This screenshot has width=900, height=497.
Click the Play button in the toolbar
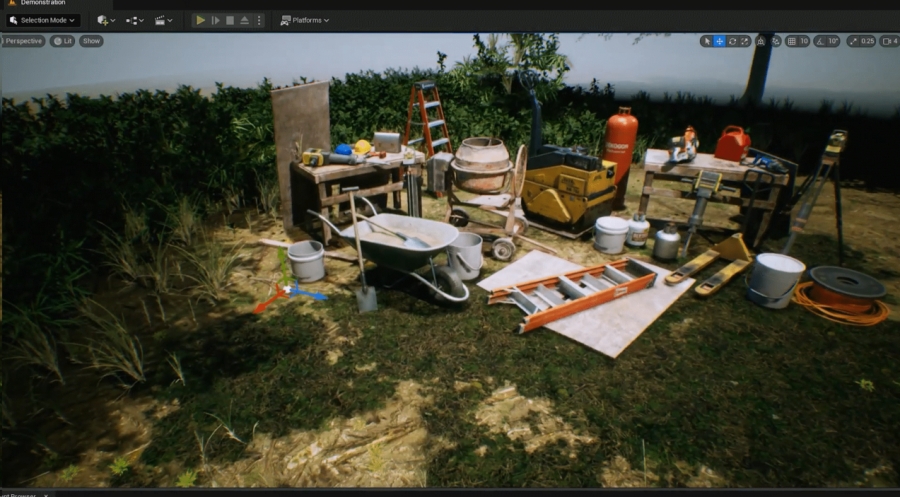(200, 20)
